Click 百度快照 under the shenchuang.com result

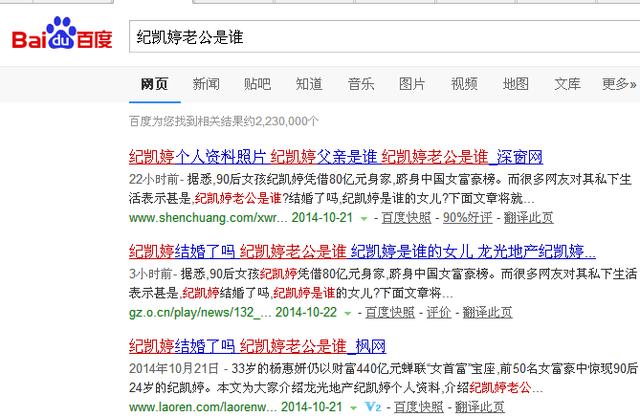(x=407, y=218)
